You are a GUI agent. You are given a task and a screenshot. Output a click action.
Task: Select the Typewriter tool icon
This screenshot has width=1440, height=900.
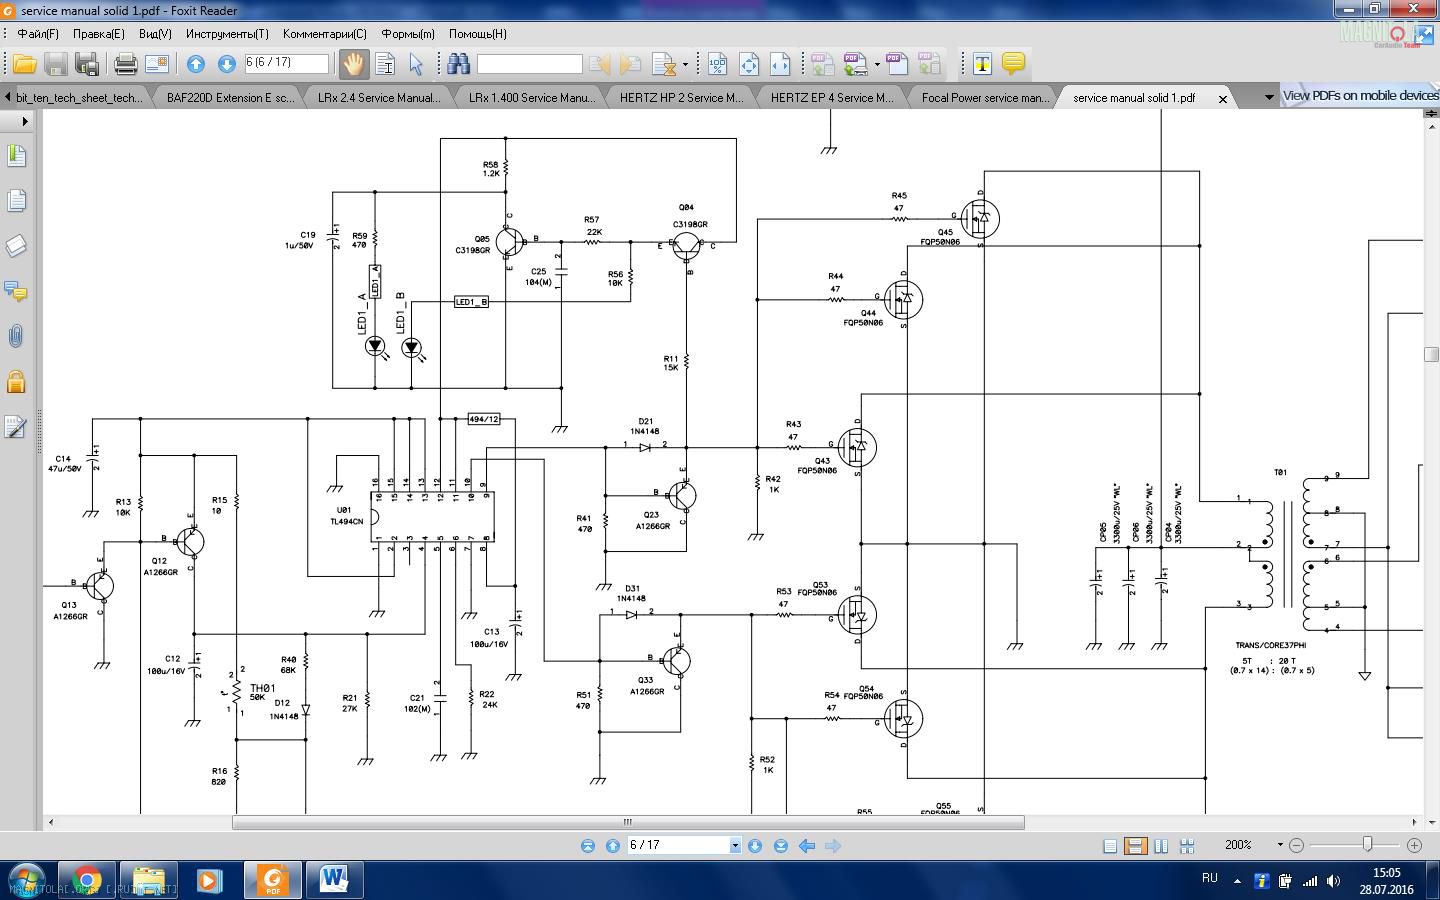tap(982, 64)
